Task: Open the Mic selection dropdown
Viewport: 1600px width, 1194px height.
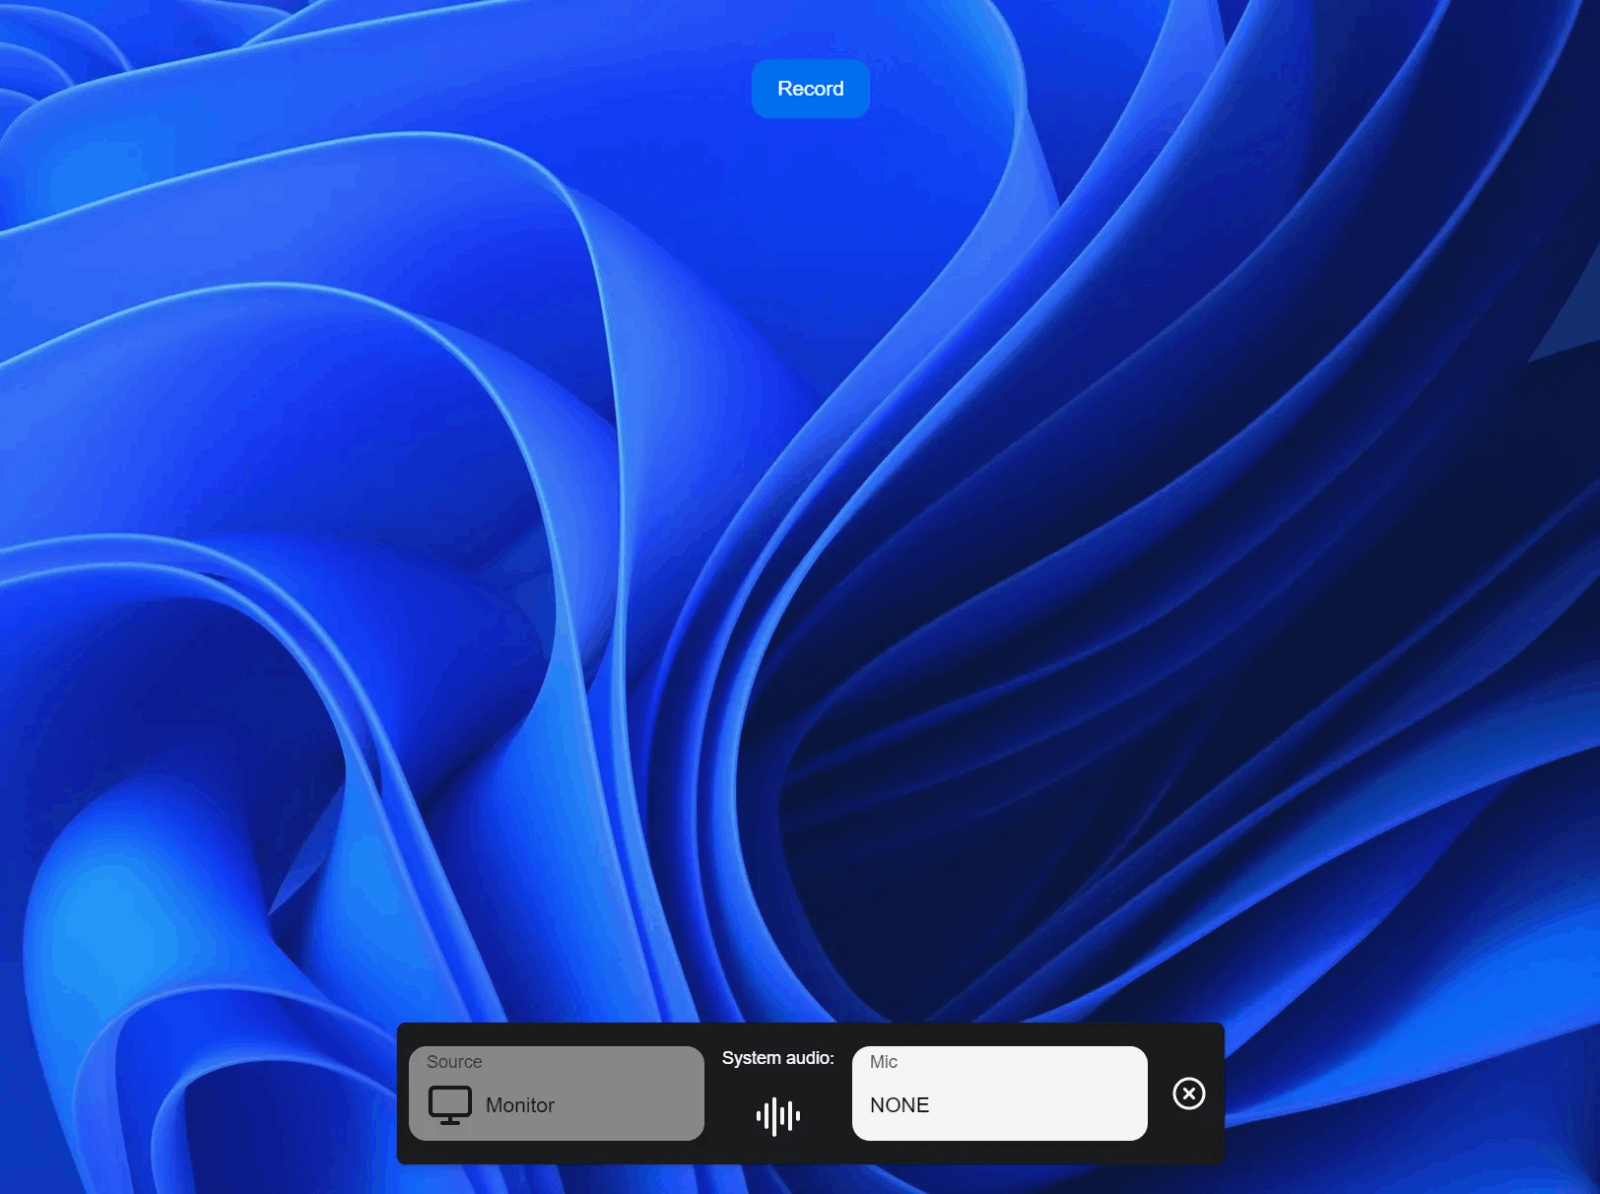Action: (x=999, y=1093)
